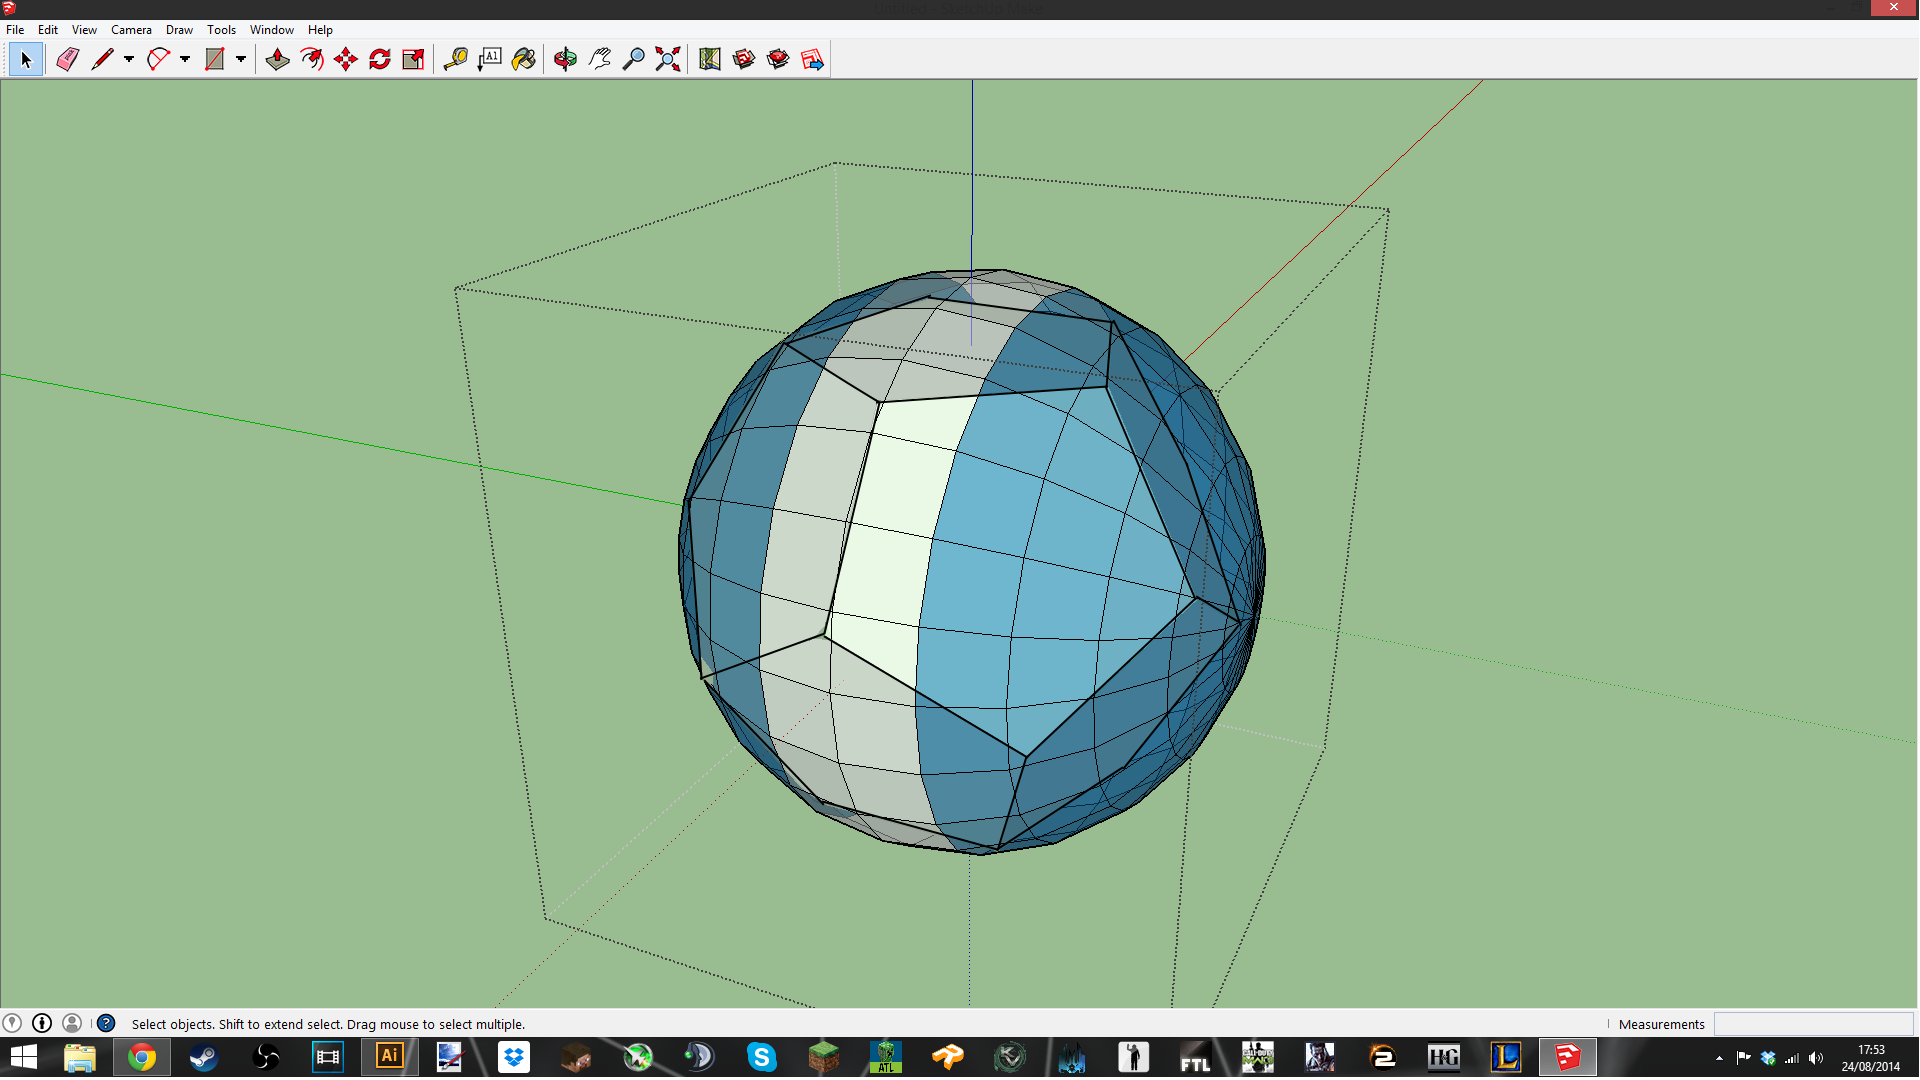This screenshot has height=1080, width=1920.
Task: Select the Move tool
Action: pos(346,60)
